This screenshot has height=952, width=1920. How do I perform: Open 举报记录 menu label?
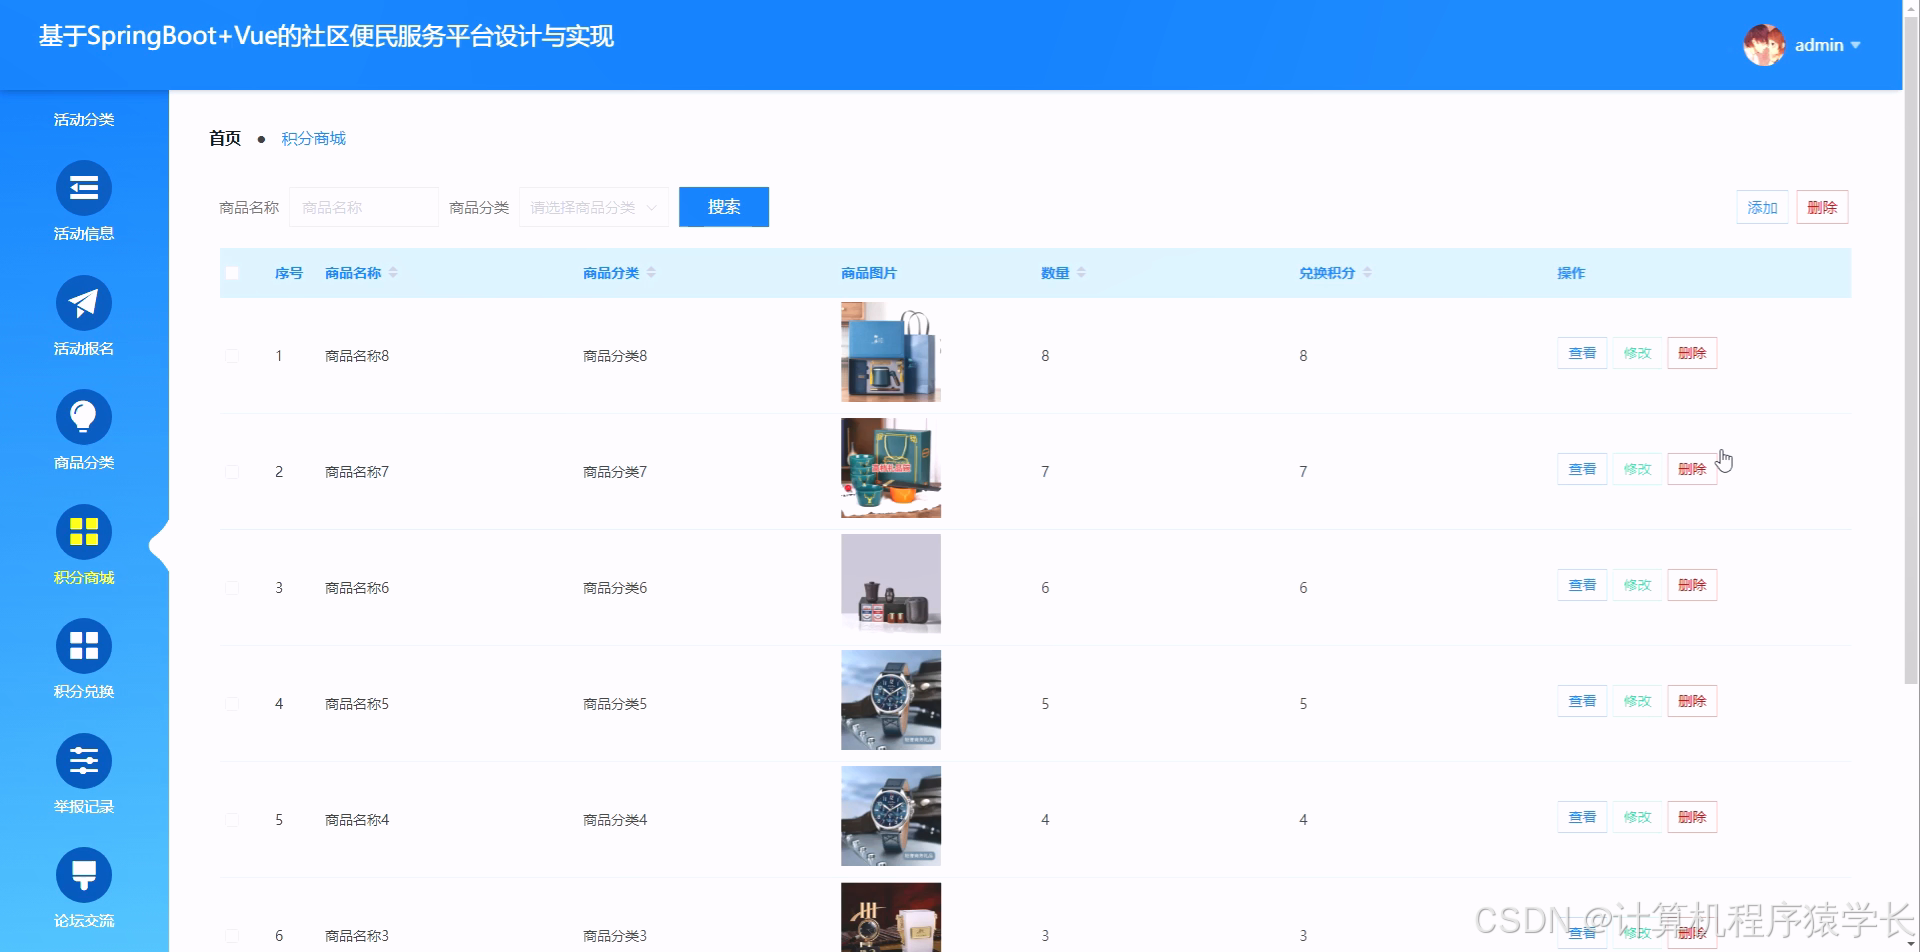(x=84, y=806)
